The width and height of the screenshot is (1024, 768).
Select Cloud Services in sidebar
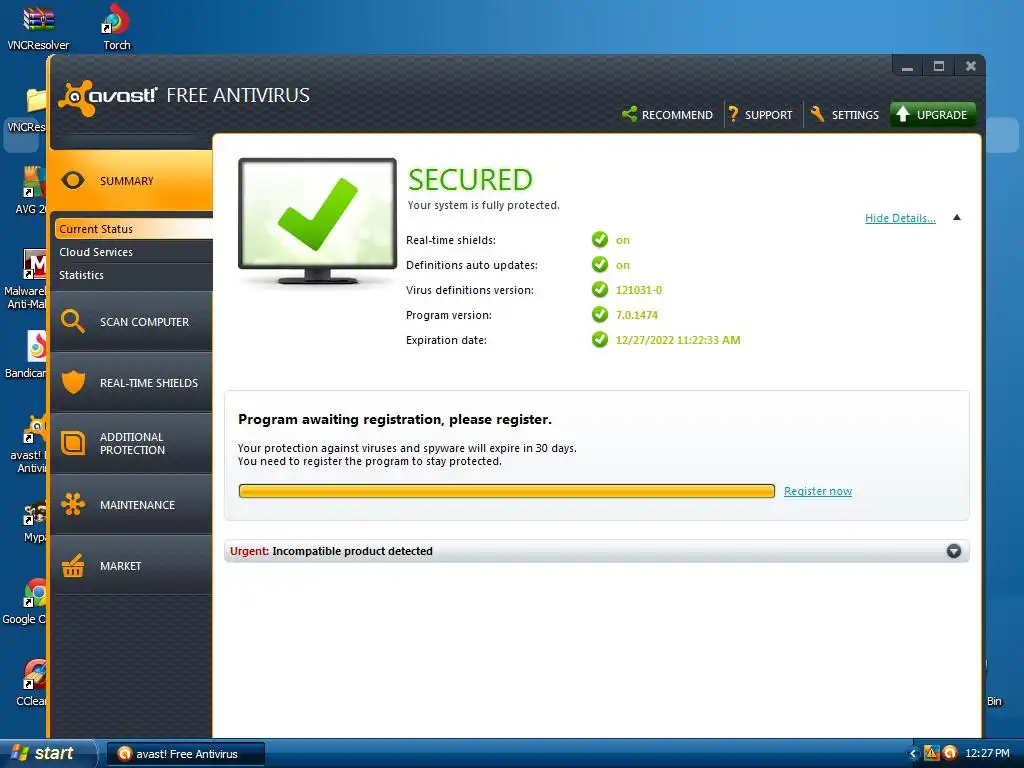click(x=133, y=252)
